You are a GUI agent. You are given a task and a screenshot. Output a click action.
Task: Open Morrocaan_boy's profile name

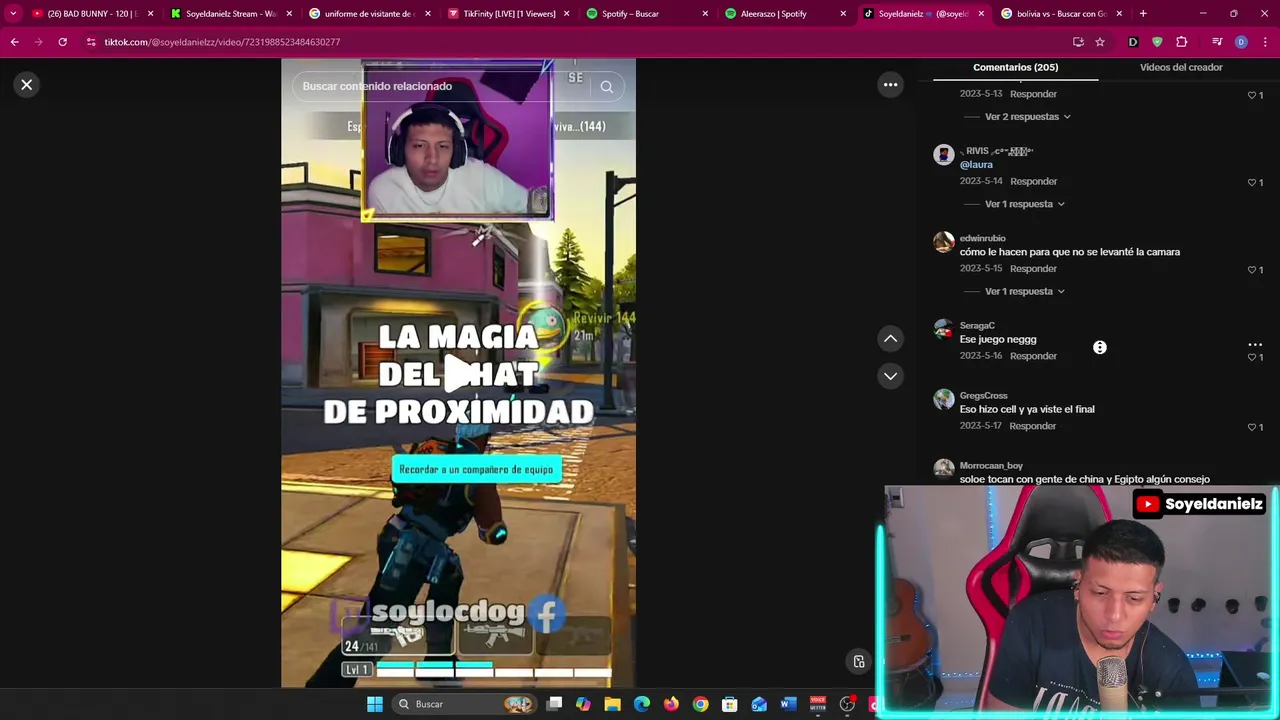(991, 465)
